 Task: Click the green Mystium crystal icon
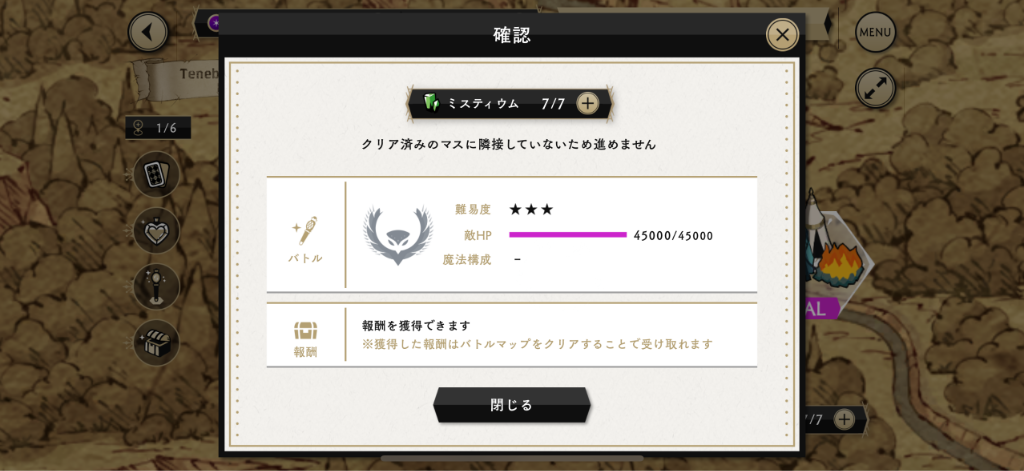point(433,103)
